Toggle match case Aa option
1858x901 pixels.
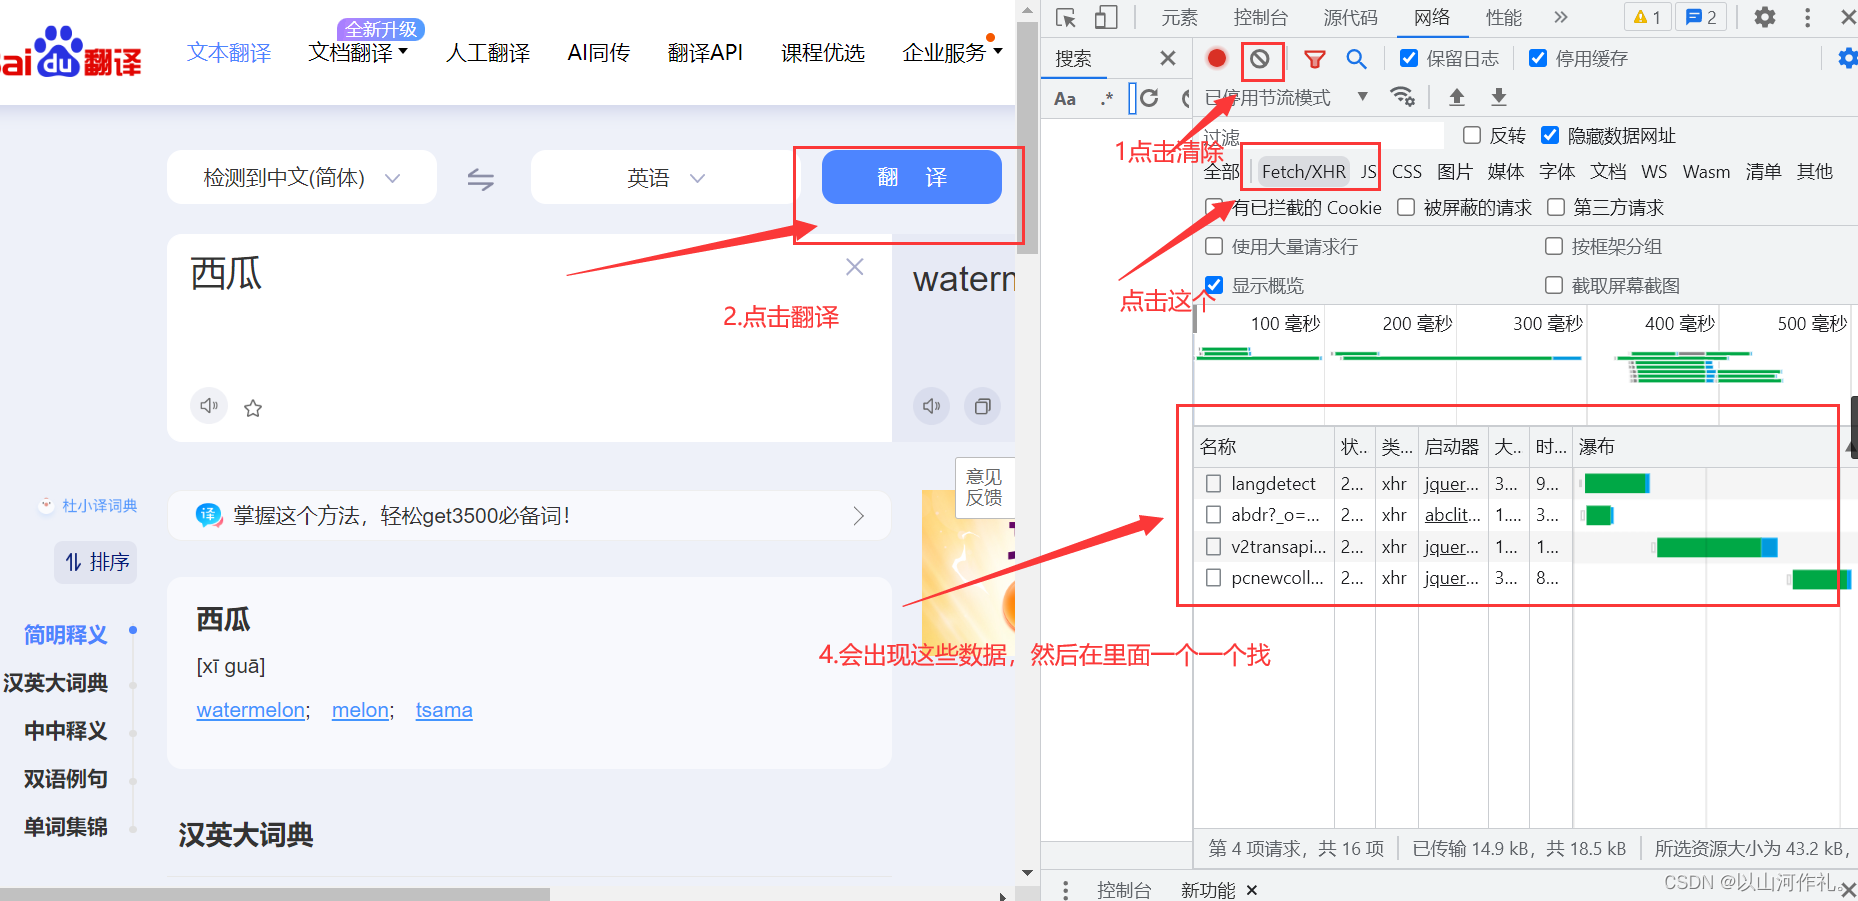(x=1065, y=99)
